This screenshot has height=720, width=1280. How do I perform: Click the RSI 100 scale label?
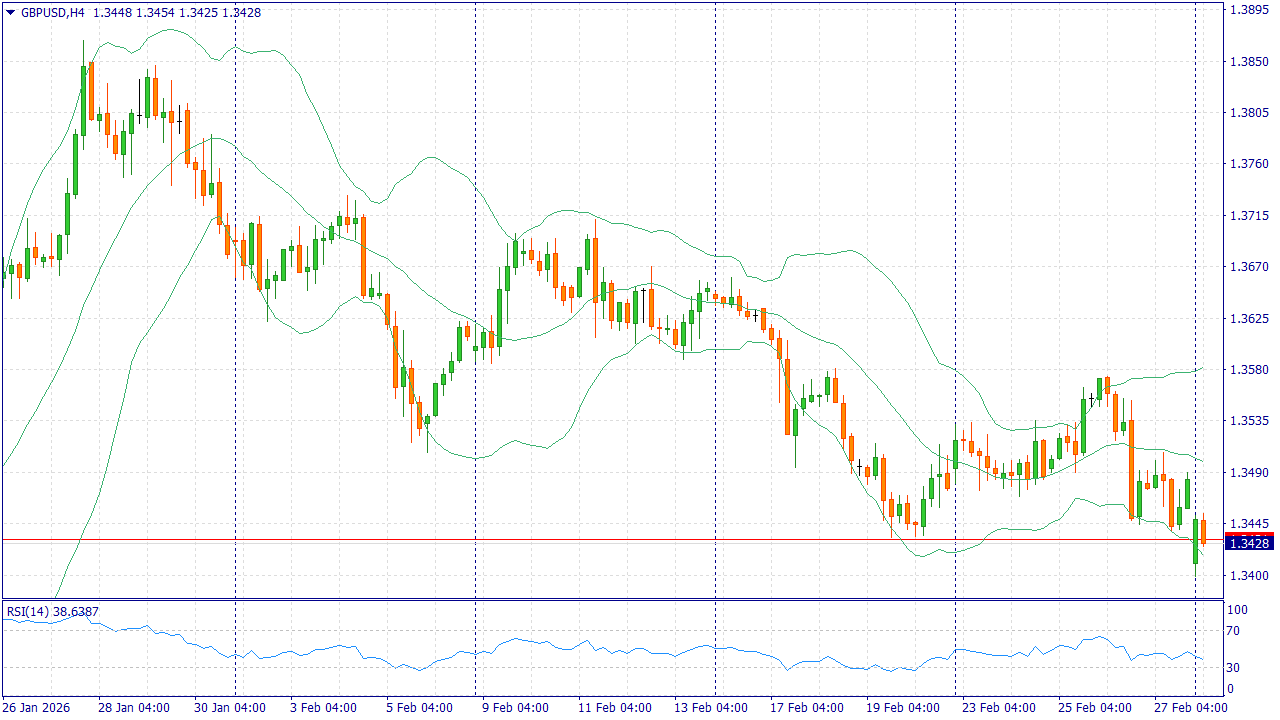click(x=1238, y=609)
